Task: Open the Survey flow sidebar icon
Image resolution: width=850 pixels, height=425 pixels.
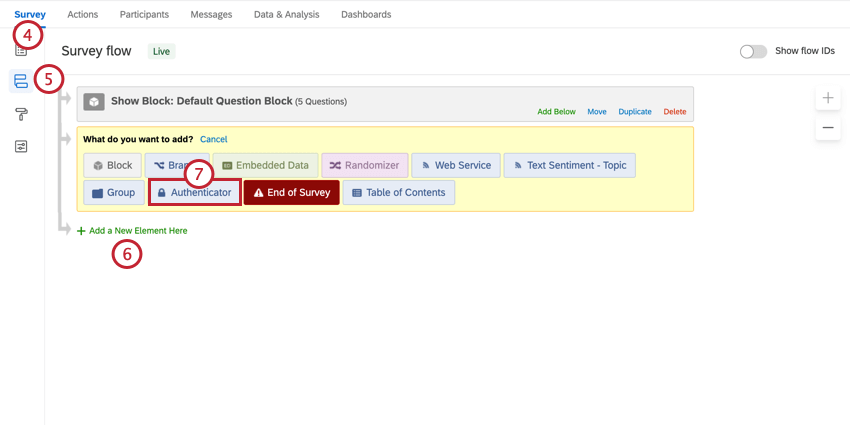Action: [21, 81]
